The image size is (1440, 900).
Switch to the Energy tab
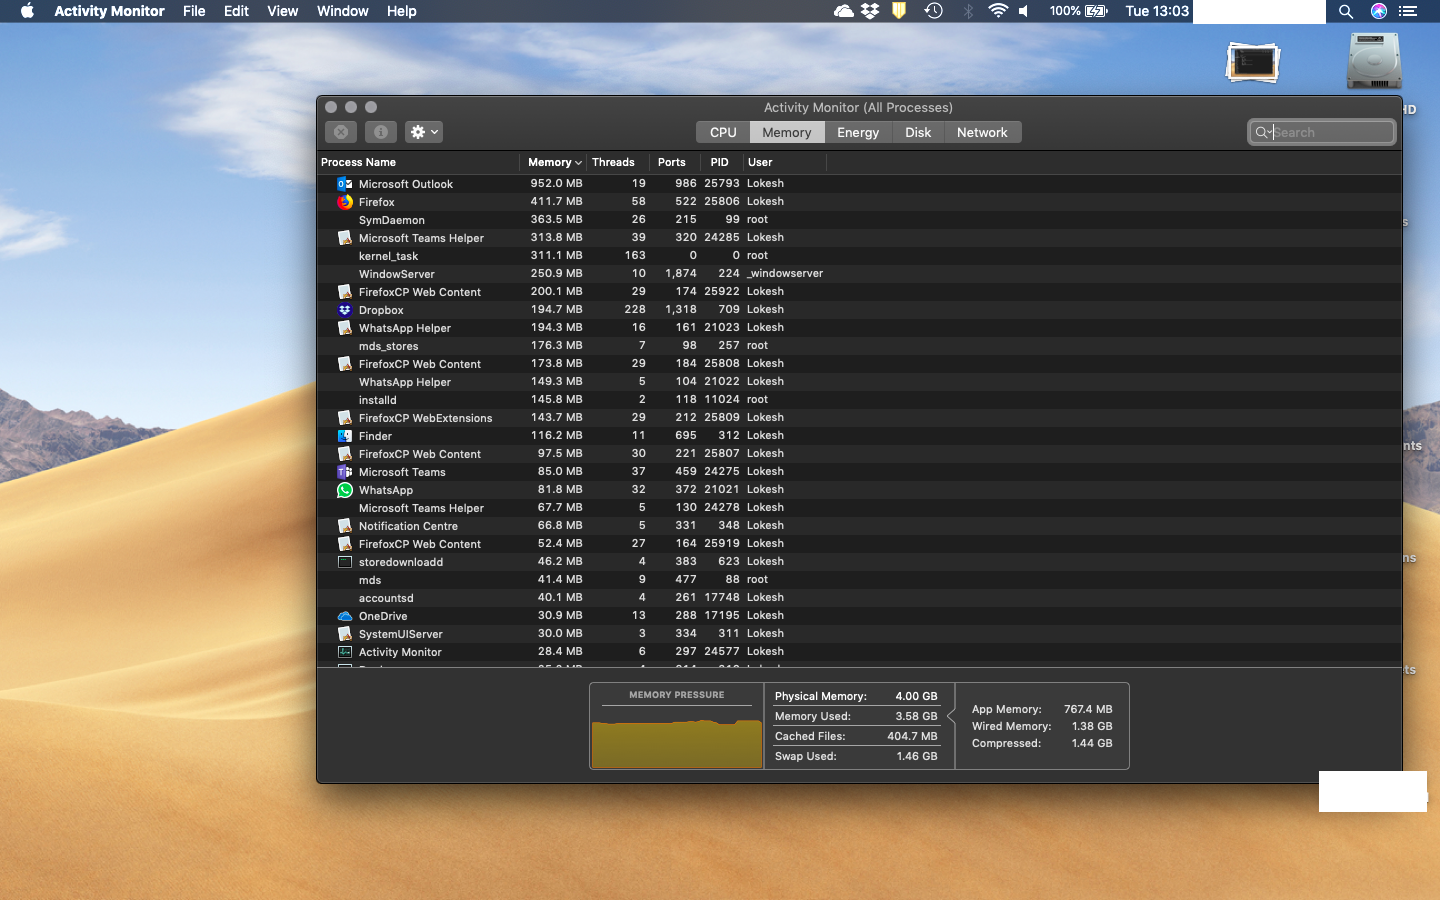[x=858, y=132]
